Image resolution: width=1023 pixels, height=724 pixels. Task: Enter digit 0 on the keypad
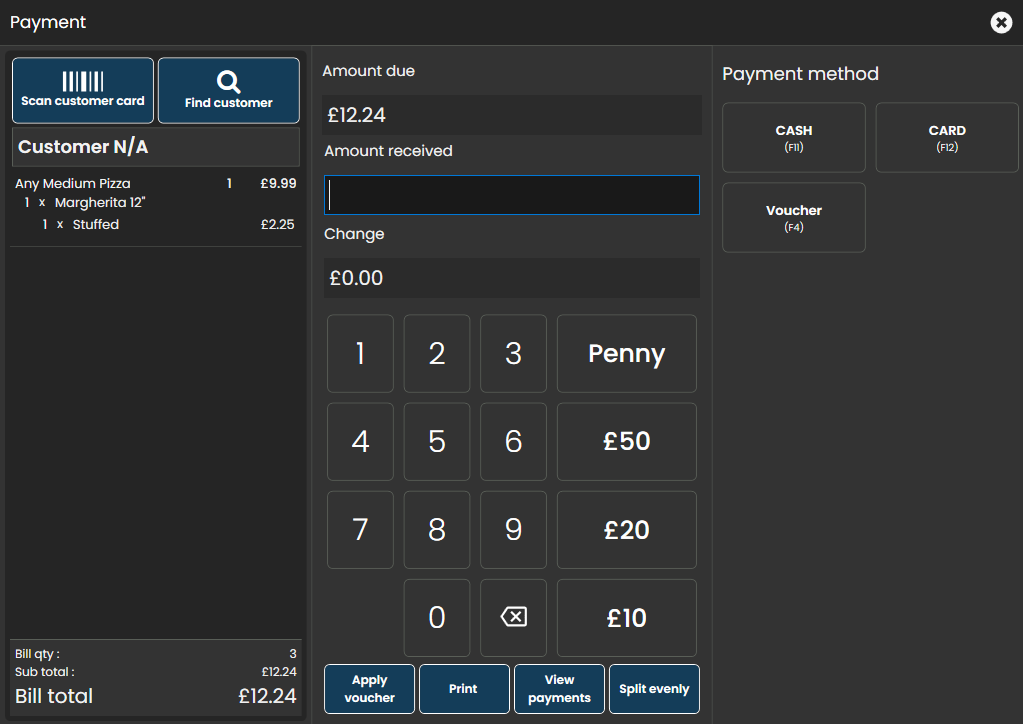tap(437, 617)
